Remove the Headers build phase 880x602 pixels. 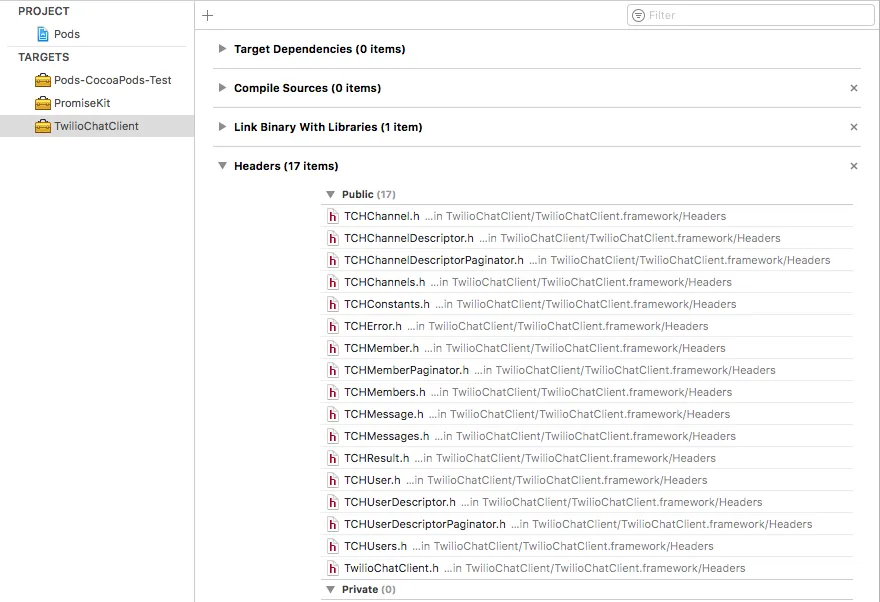click(x=854, y=166)
